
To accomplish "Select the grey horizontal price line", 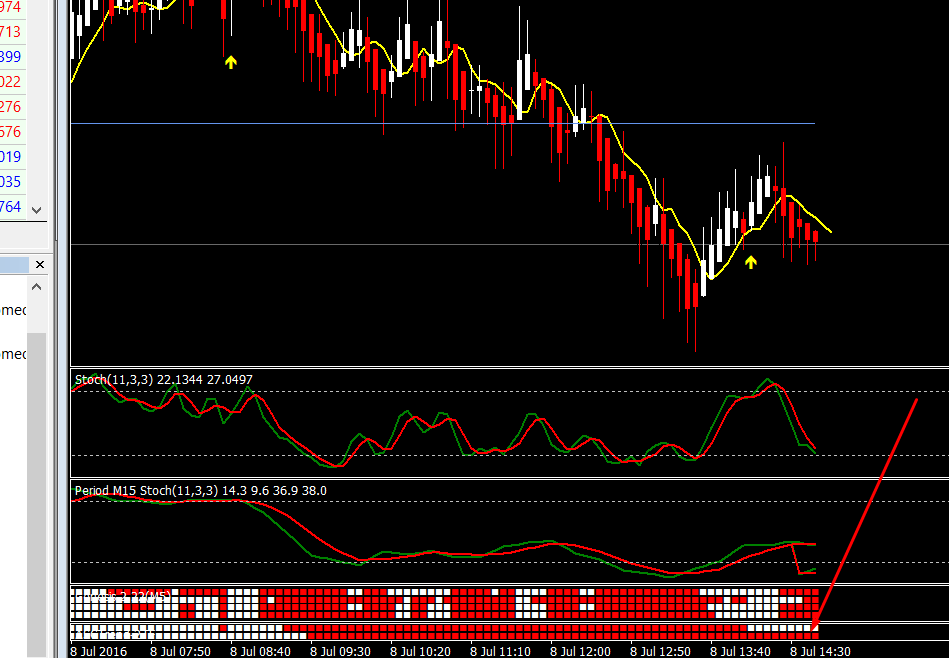I will (510, 245).
